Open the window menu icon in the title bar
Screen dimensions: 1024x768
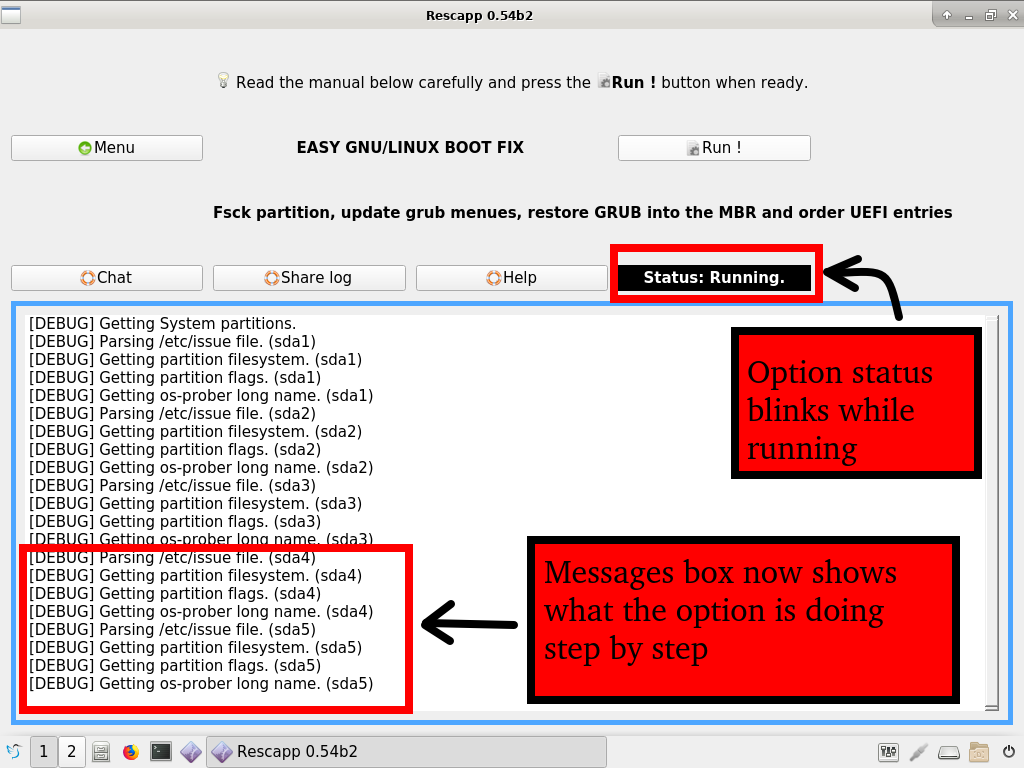point(11,14)
